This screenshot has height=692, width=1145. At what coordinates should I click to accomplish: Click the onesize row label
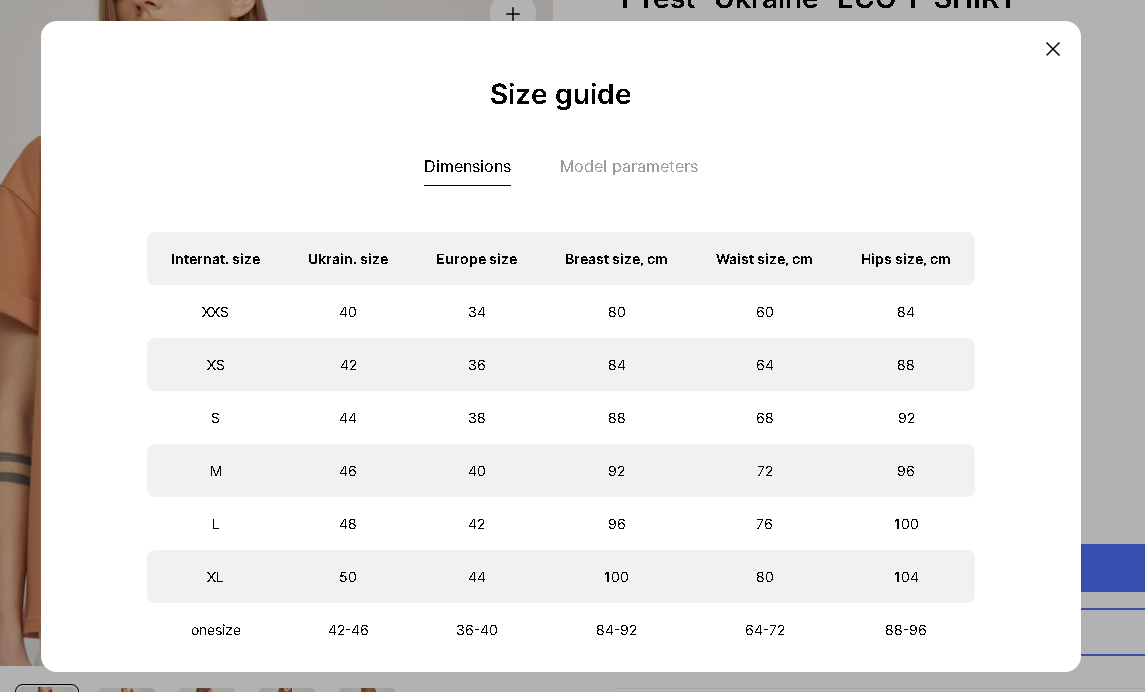pyautogui.click(x=215, y=630)
